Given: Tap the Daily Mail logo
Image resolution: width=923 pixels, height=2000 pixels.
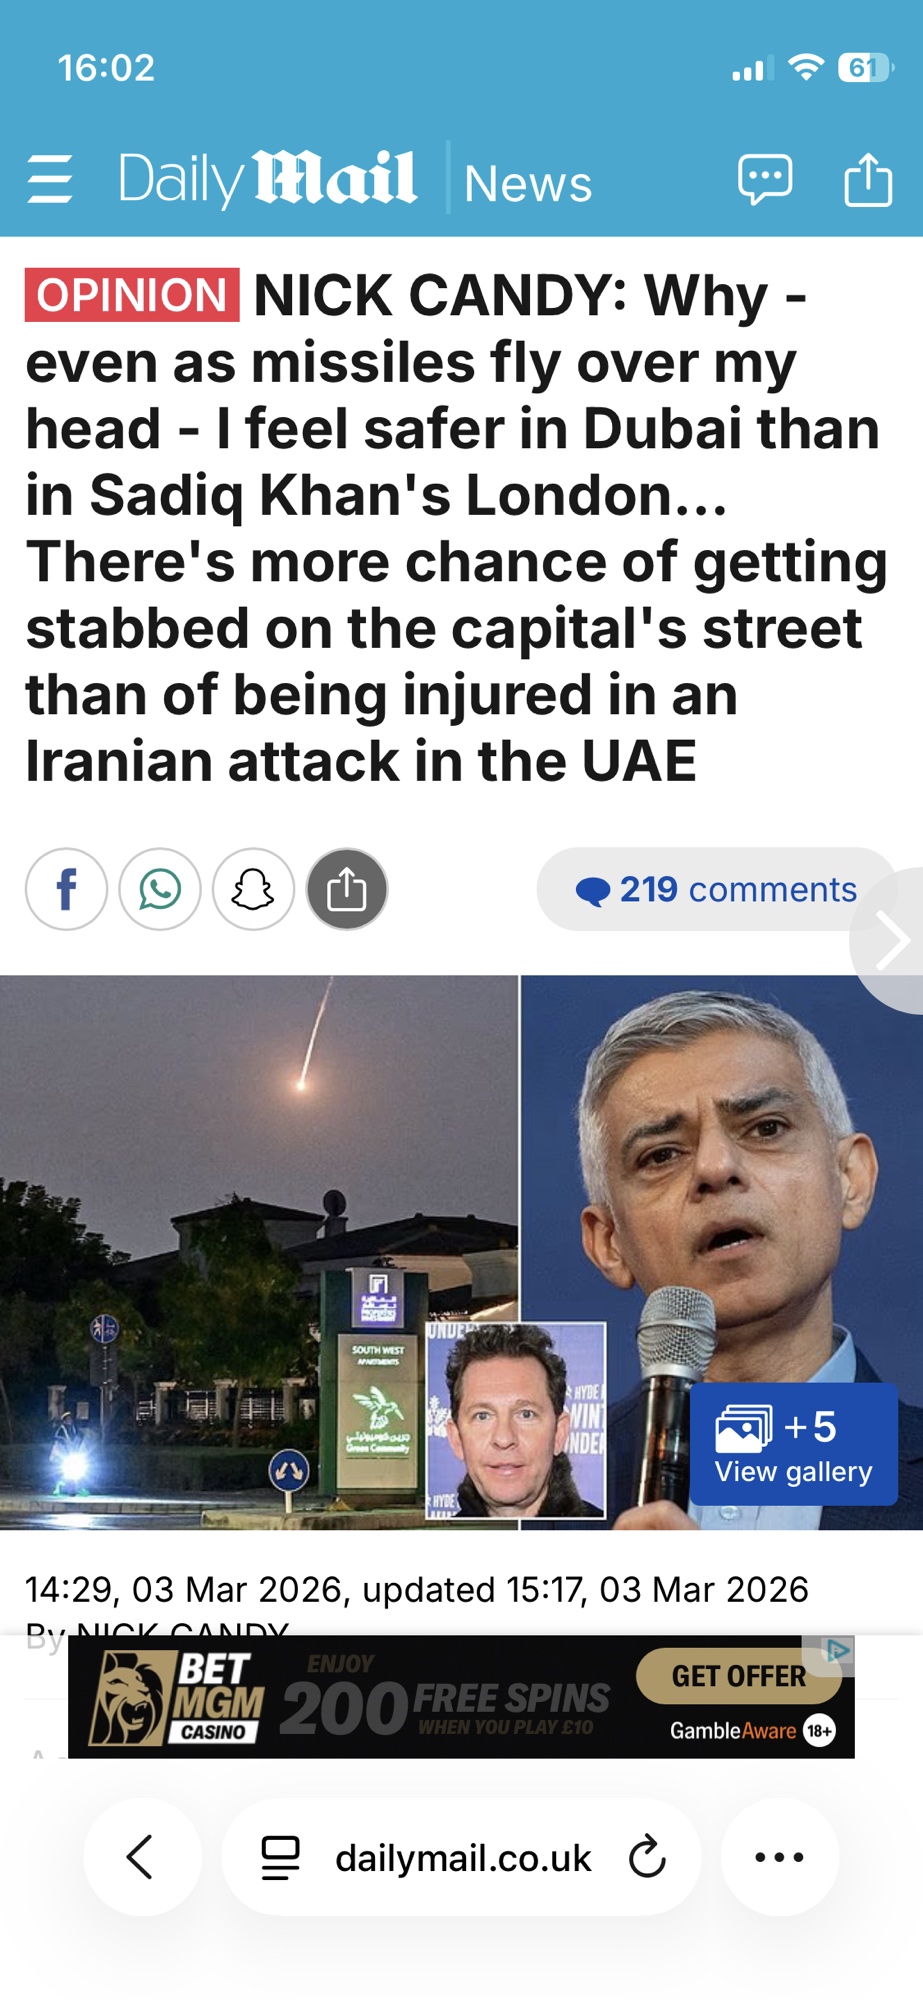Looking at the screenshot, I should point(267,179).
